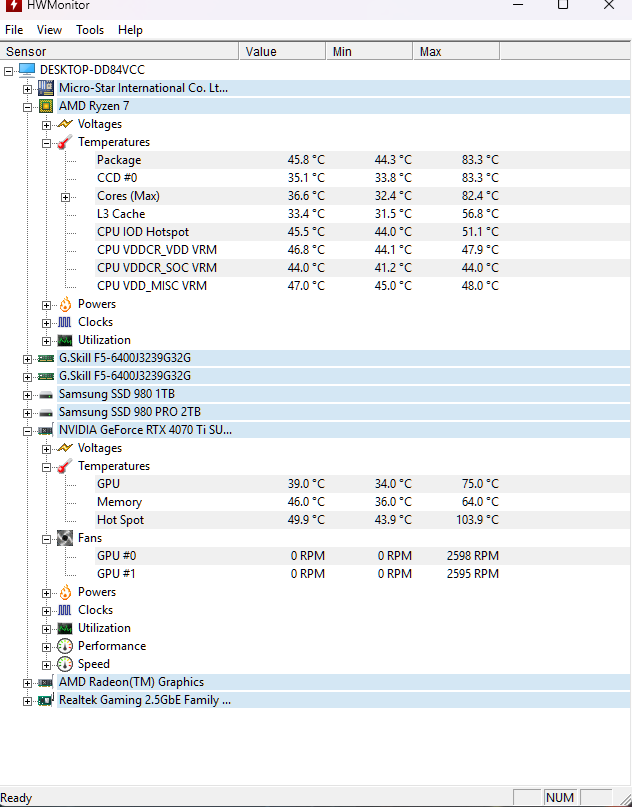
Task: Collapse the GPU Fans section
Action: click(46, 539)
